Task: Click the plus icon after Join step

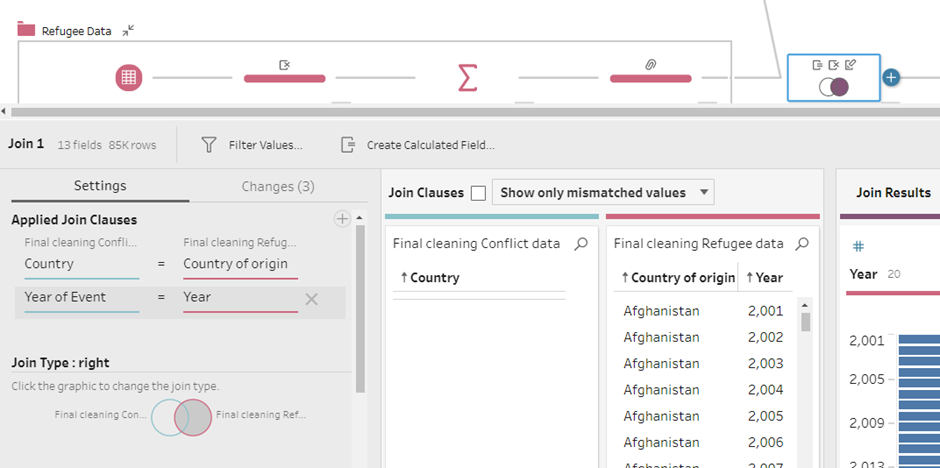Action: [x=892, y=77]
